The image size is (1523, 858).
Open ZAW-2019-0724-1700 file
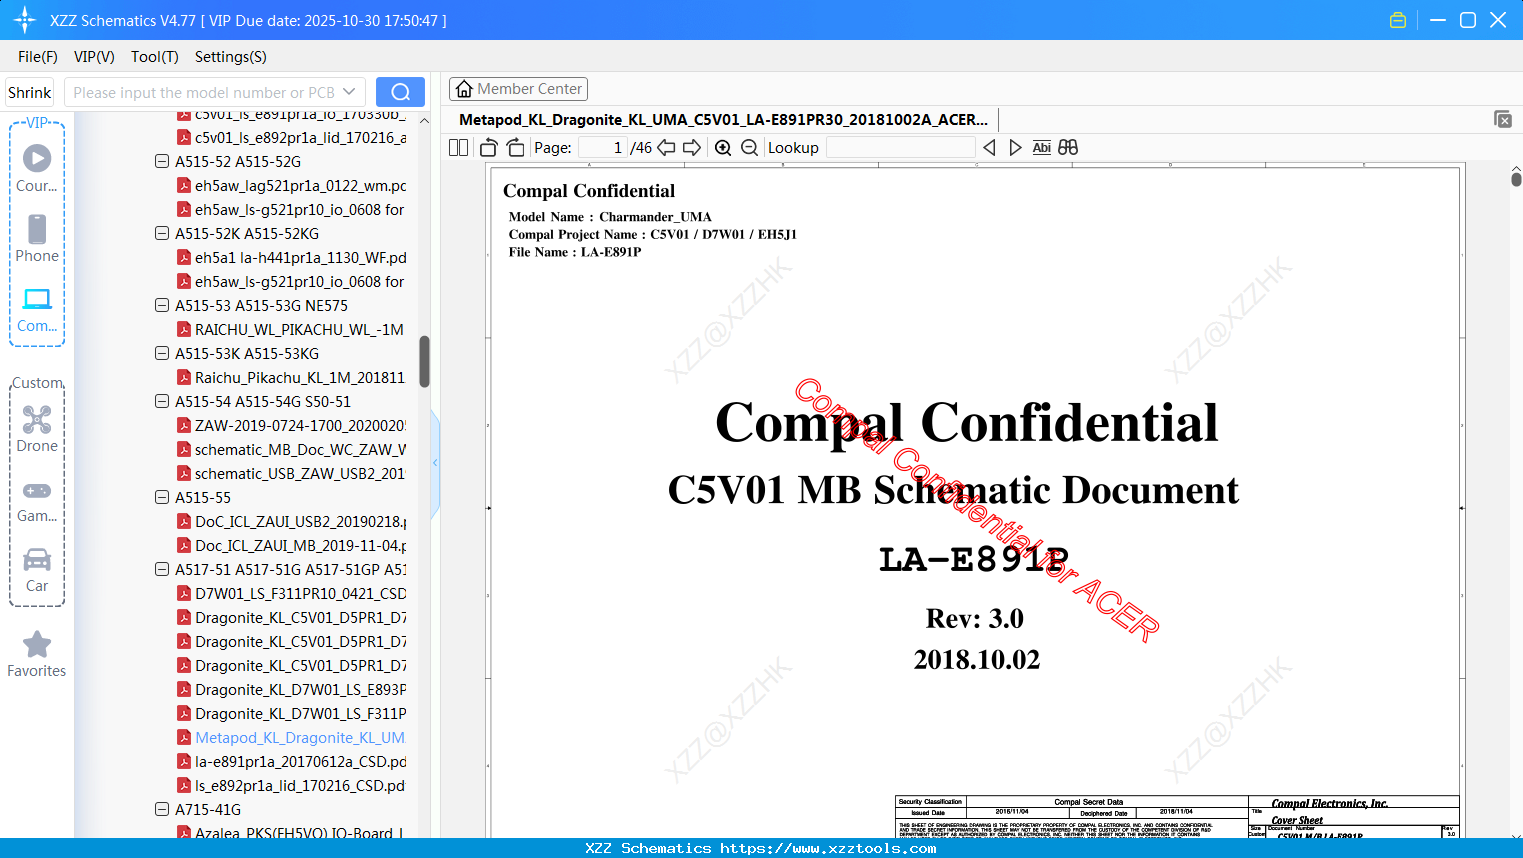coord(291,425)
